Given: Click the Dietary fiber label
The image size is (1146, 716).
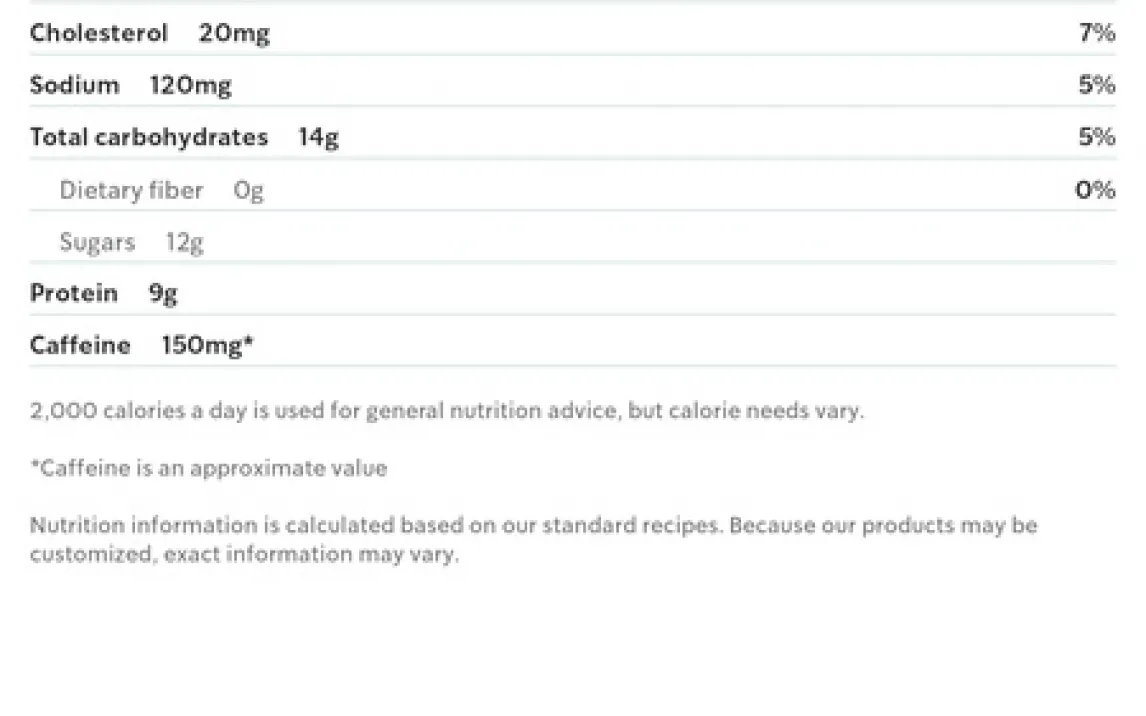Looking at the screenshot, I should click(131, 190).
